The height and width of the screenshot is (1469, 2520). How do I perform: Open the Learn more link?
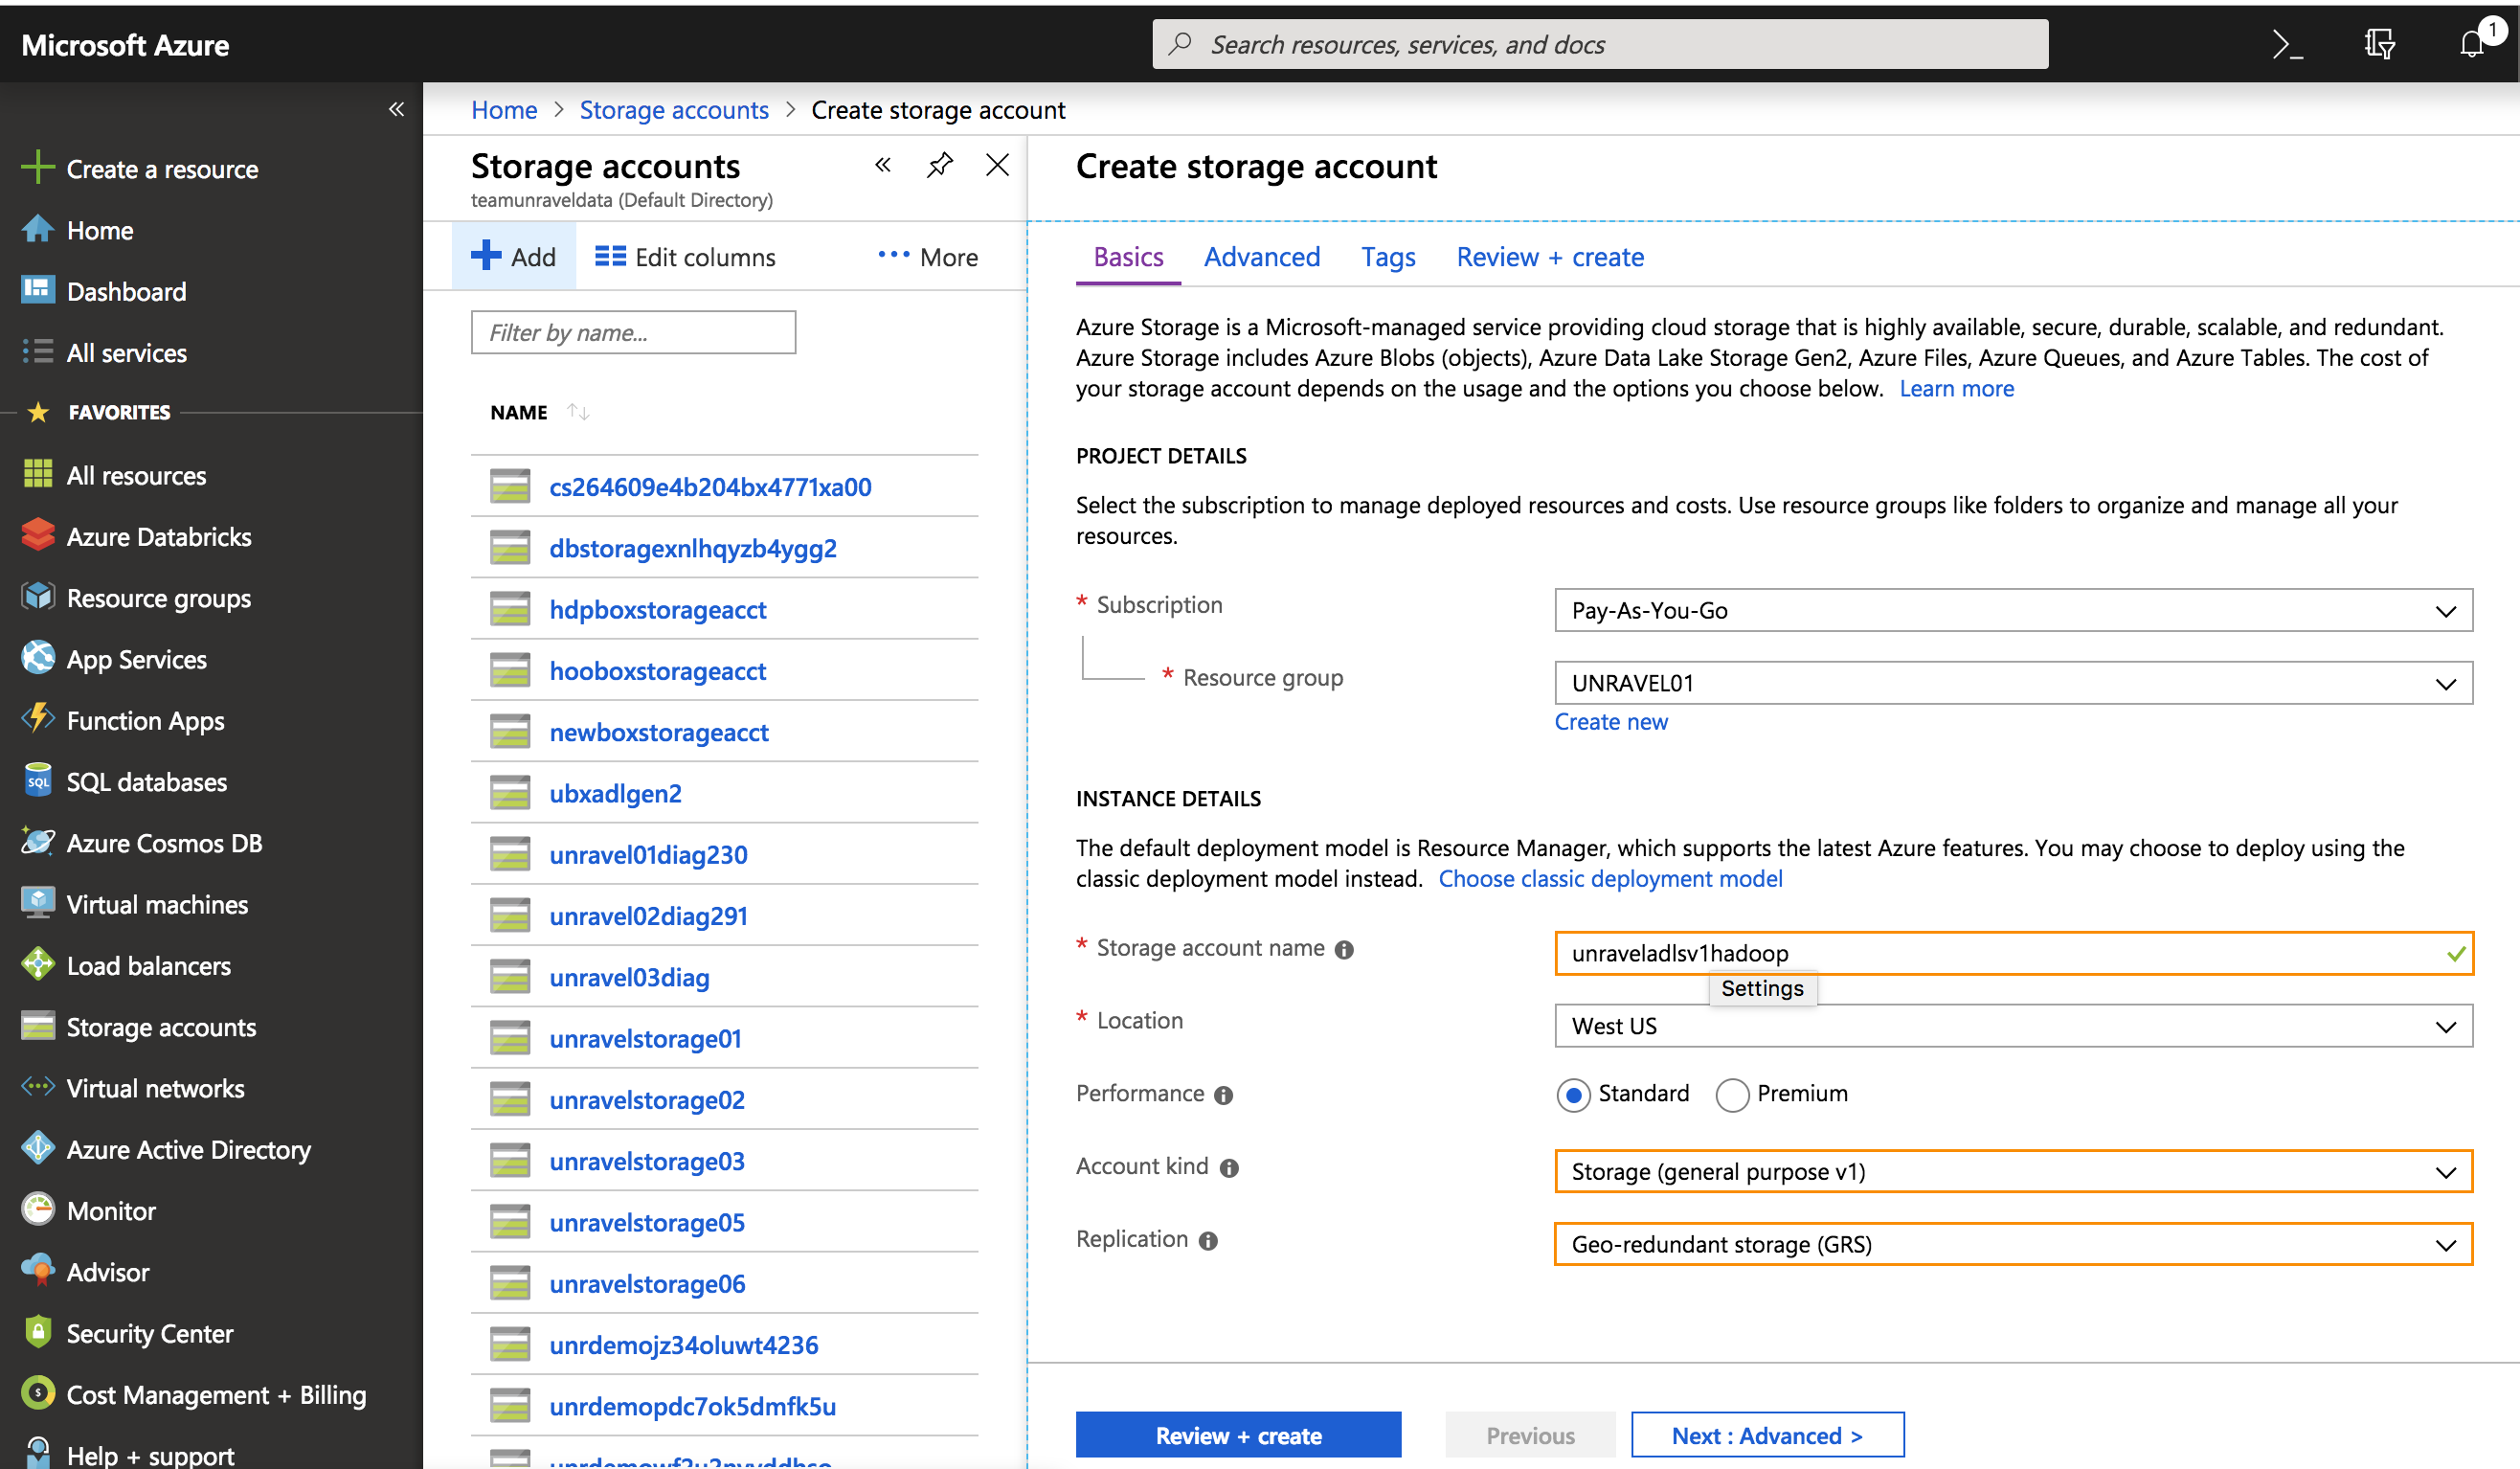(x=1957, y=388)
